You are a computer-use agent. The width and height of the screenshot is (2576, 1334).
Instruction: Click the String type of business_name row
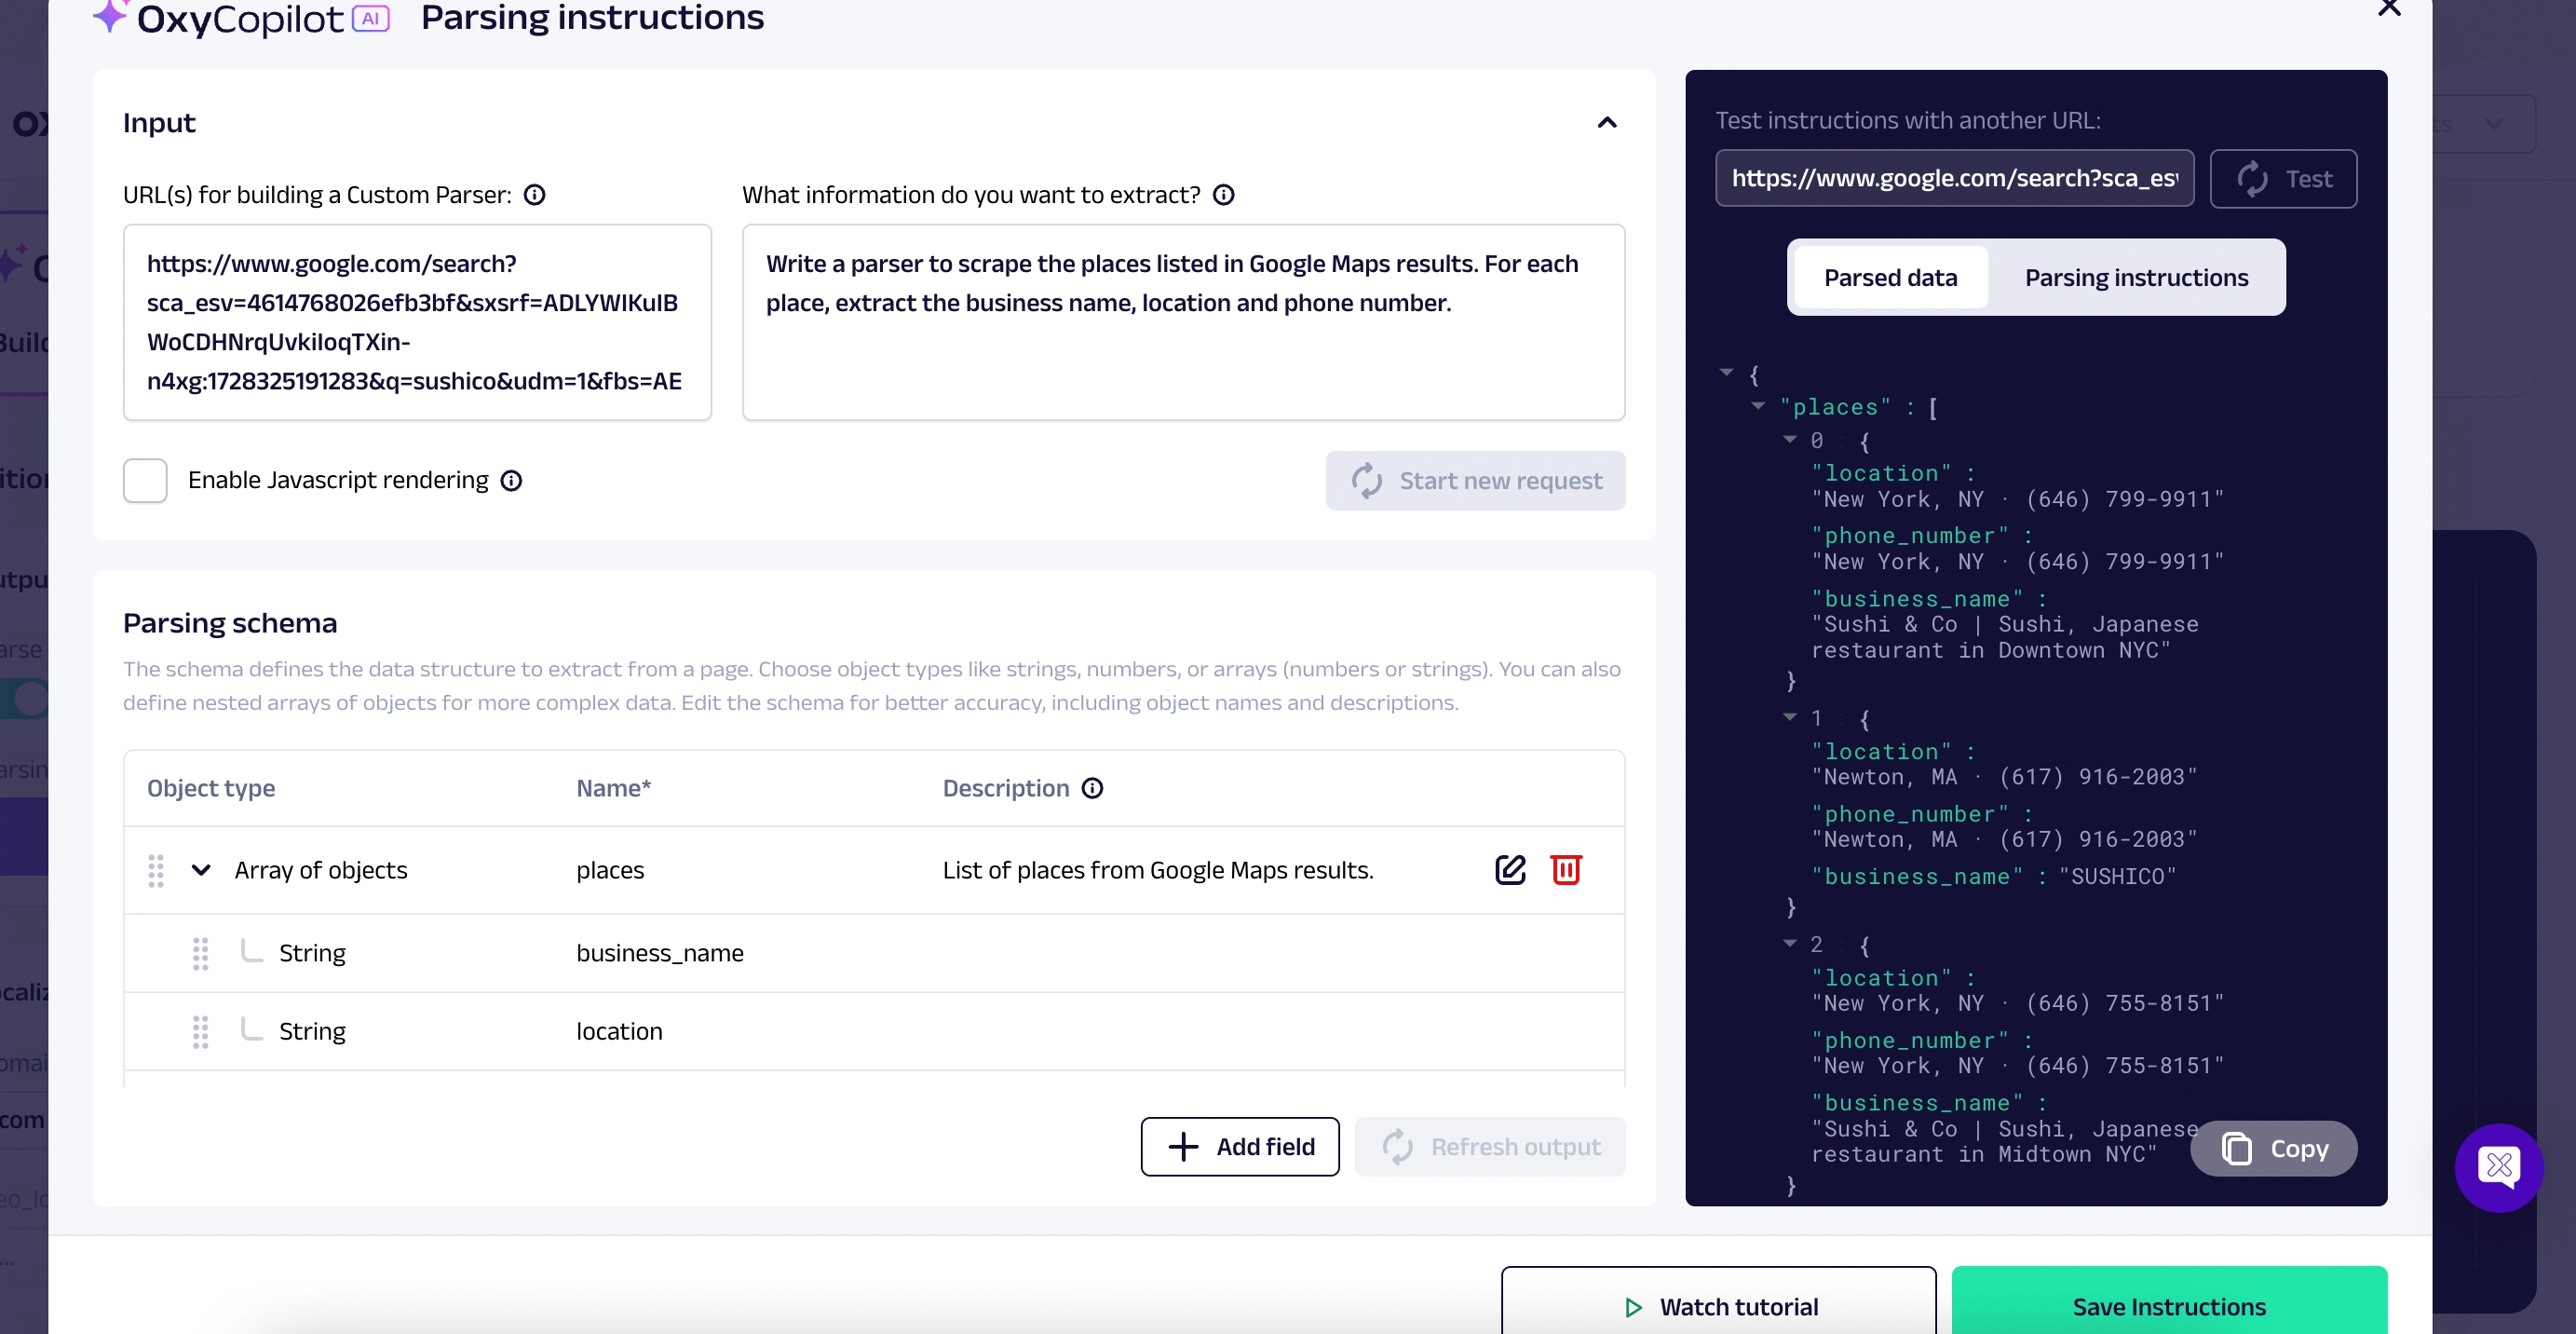click(x=312, y=953)
